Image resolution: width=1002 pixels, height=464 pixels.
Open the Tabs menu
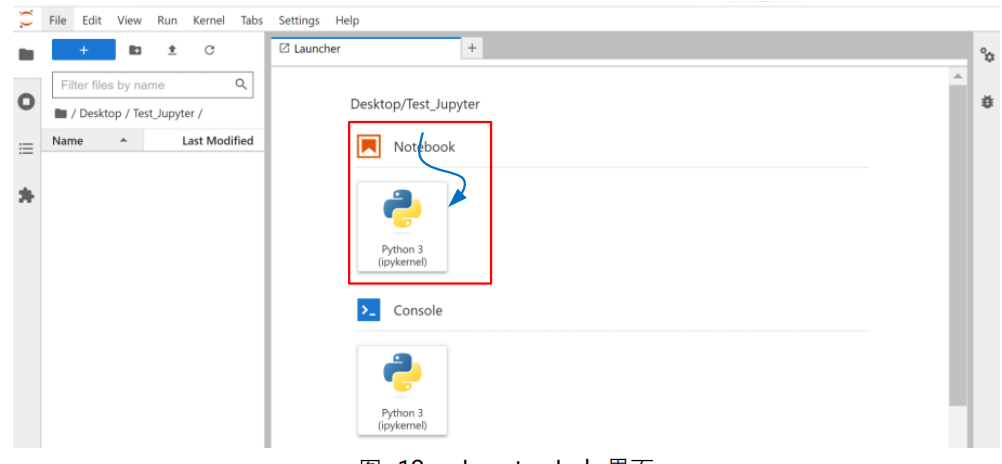[252, 20]
